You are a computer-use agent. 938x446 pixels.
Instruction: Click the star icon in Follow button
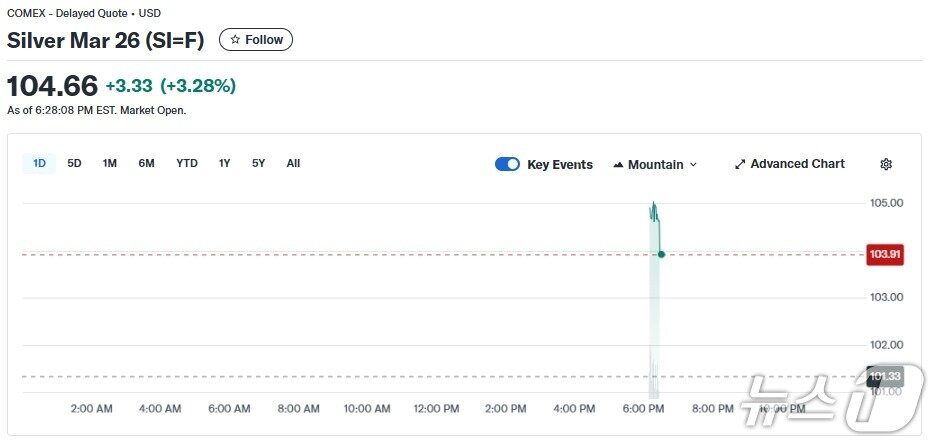click(x=235, y=40)
